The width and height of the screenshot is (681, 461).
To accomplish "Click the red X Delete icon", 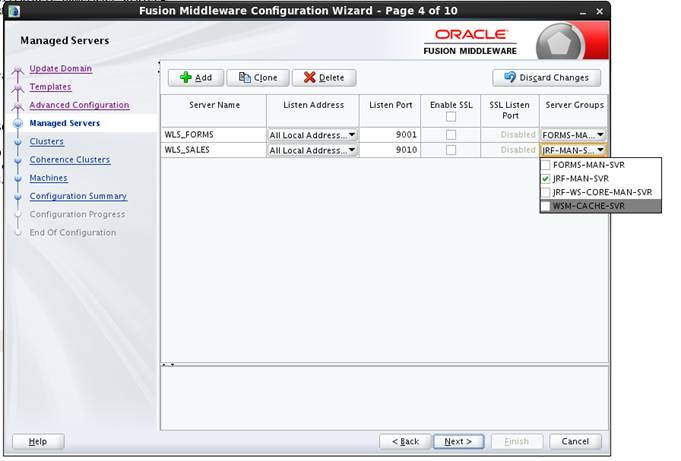I will pyautogui.click(x=310, y=77).
